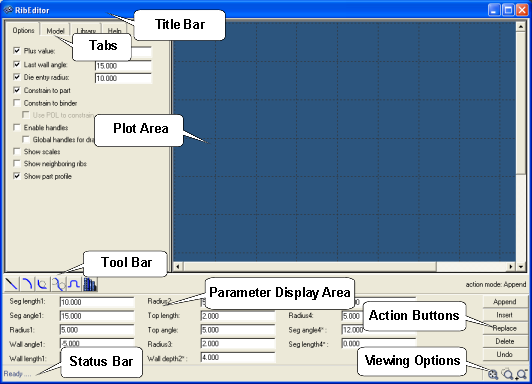
Task: Click the Wall depth2 input field
Action: pyautogui.click(x=238, y=357)
